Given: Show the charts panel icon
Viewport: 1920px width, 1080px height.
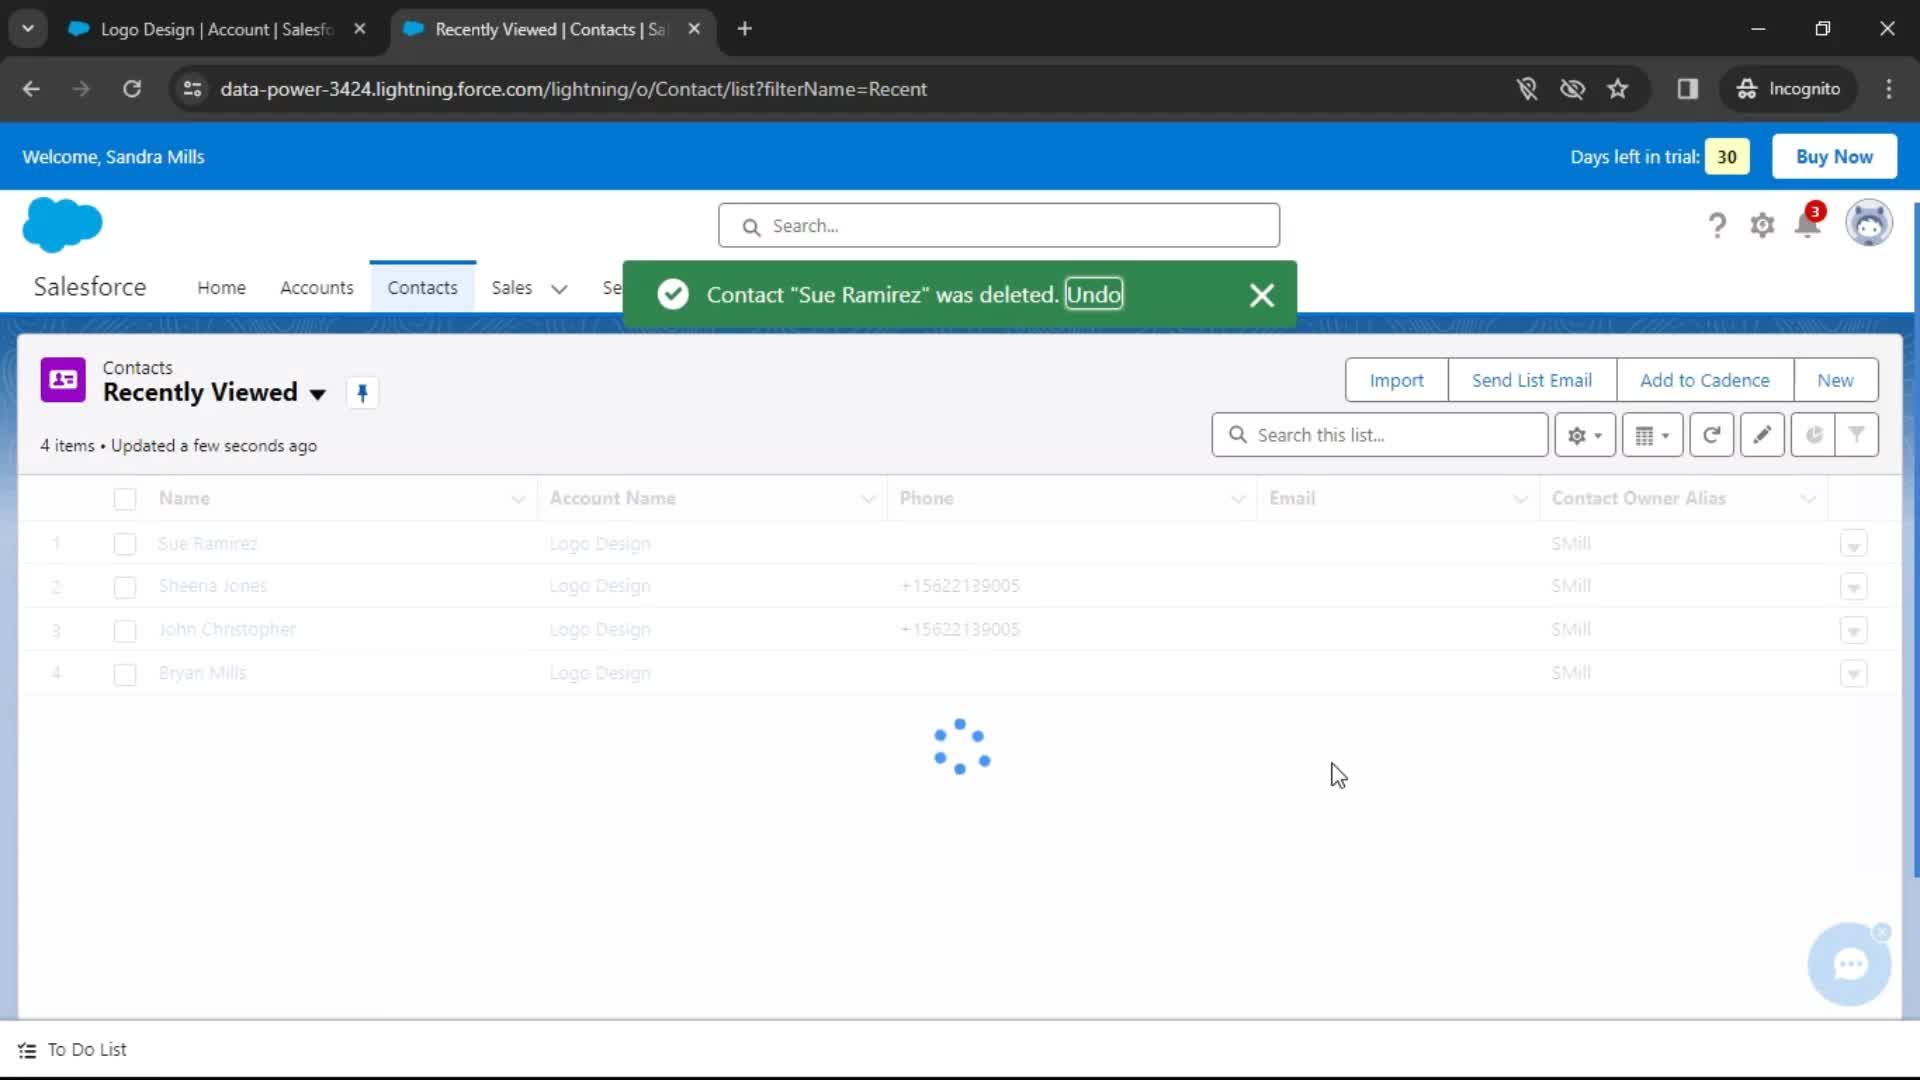Looking at the screenshot, I should coord(1813,435).
